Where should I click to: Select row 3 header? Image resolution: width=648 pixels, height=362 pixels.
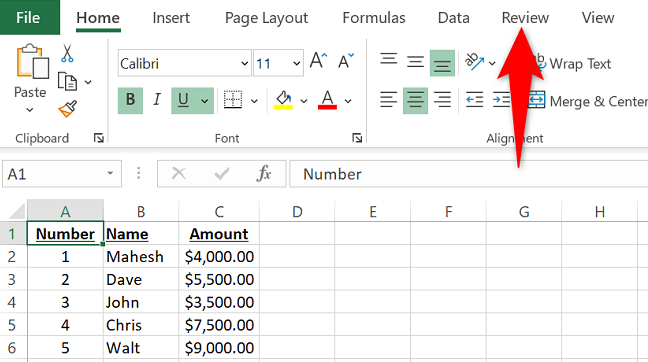pos(13,279)
